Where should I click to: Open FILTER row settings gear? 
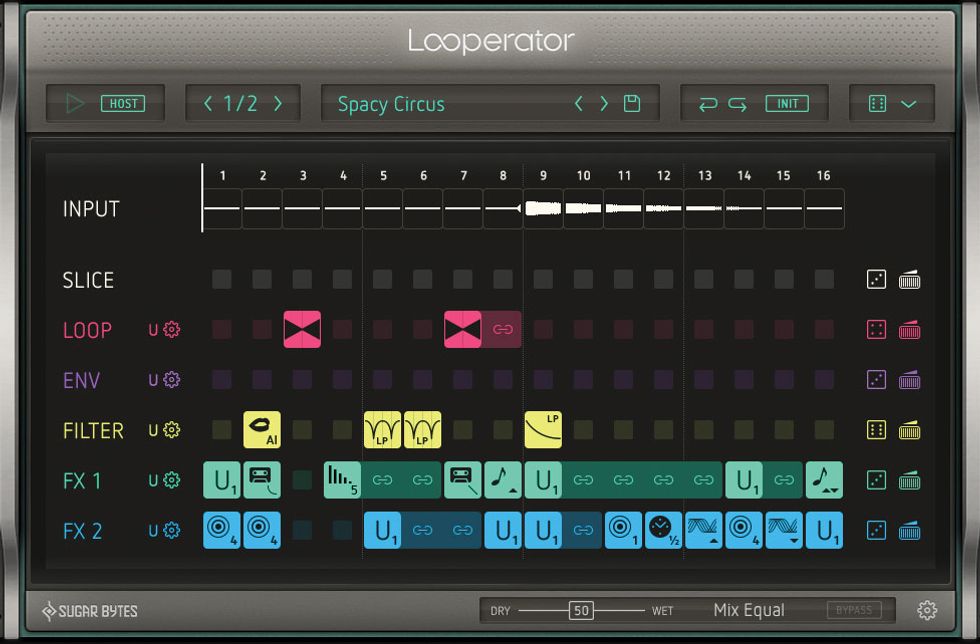point(172,430)
